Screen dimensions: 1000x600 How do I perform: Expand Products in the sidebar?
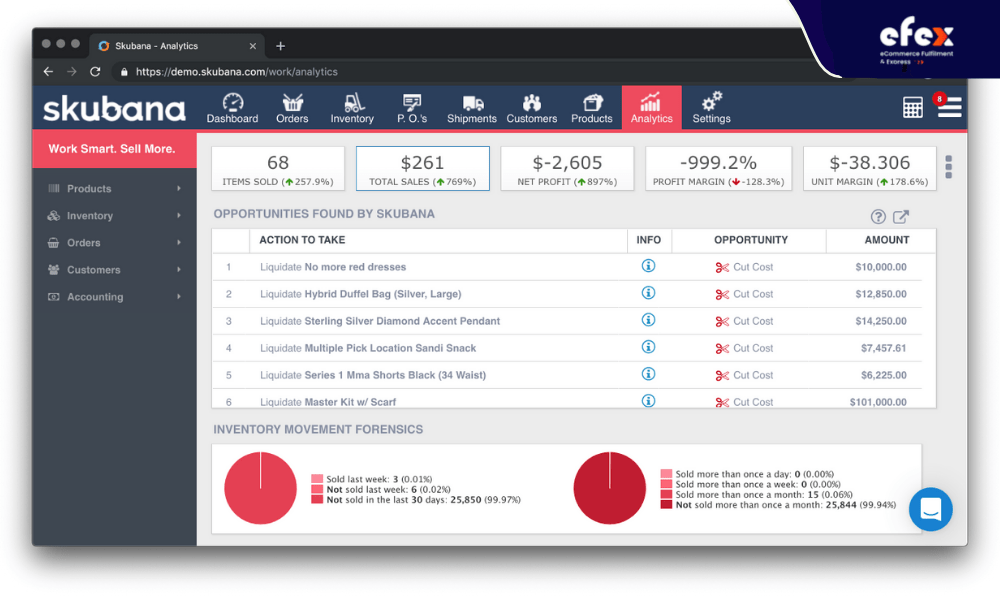tap(114, 189)
